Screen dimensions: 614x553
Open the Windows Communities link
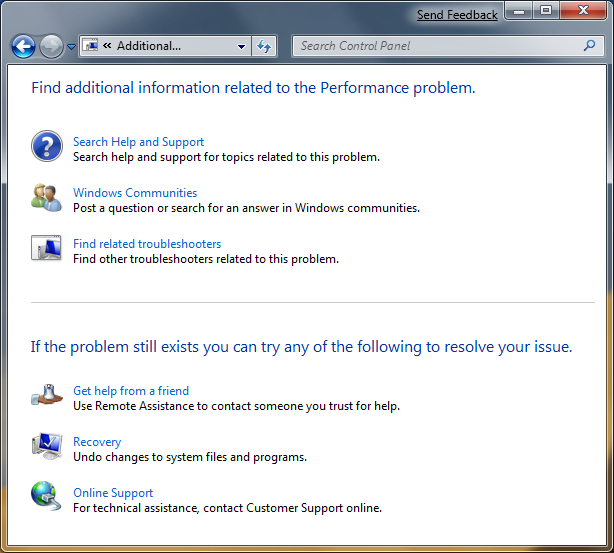tap(135, 193)
